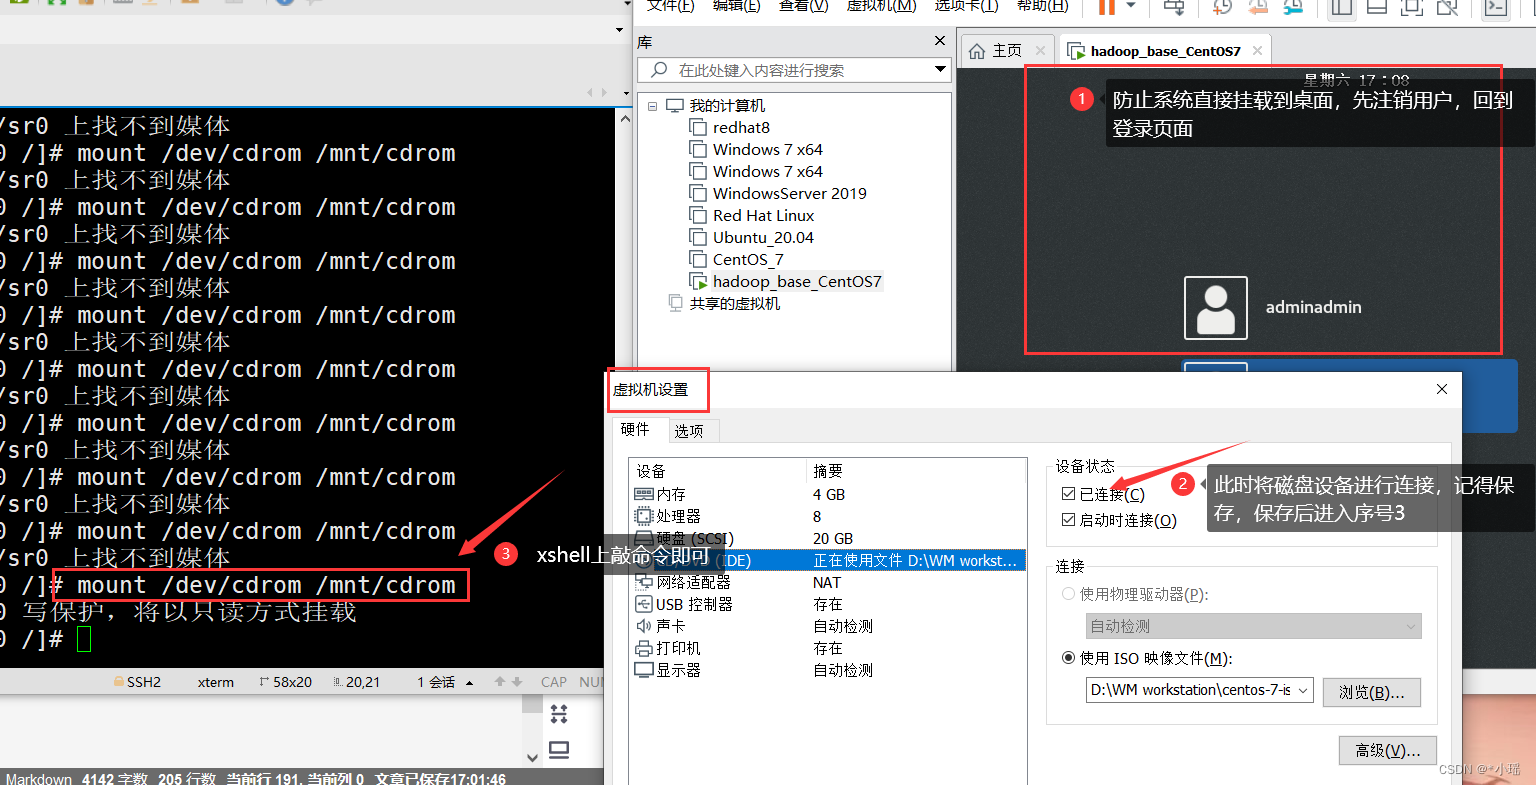Select CentOS_7 in the library tree

coord(748,259)
